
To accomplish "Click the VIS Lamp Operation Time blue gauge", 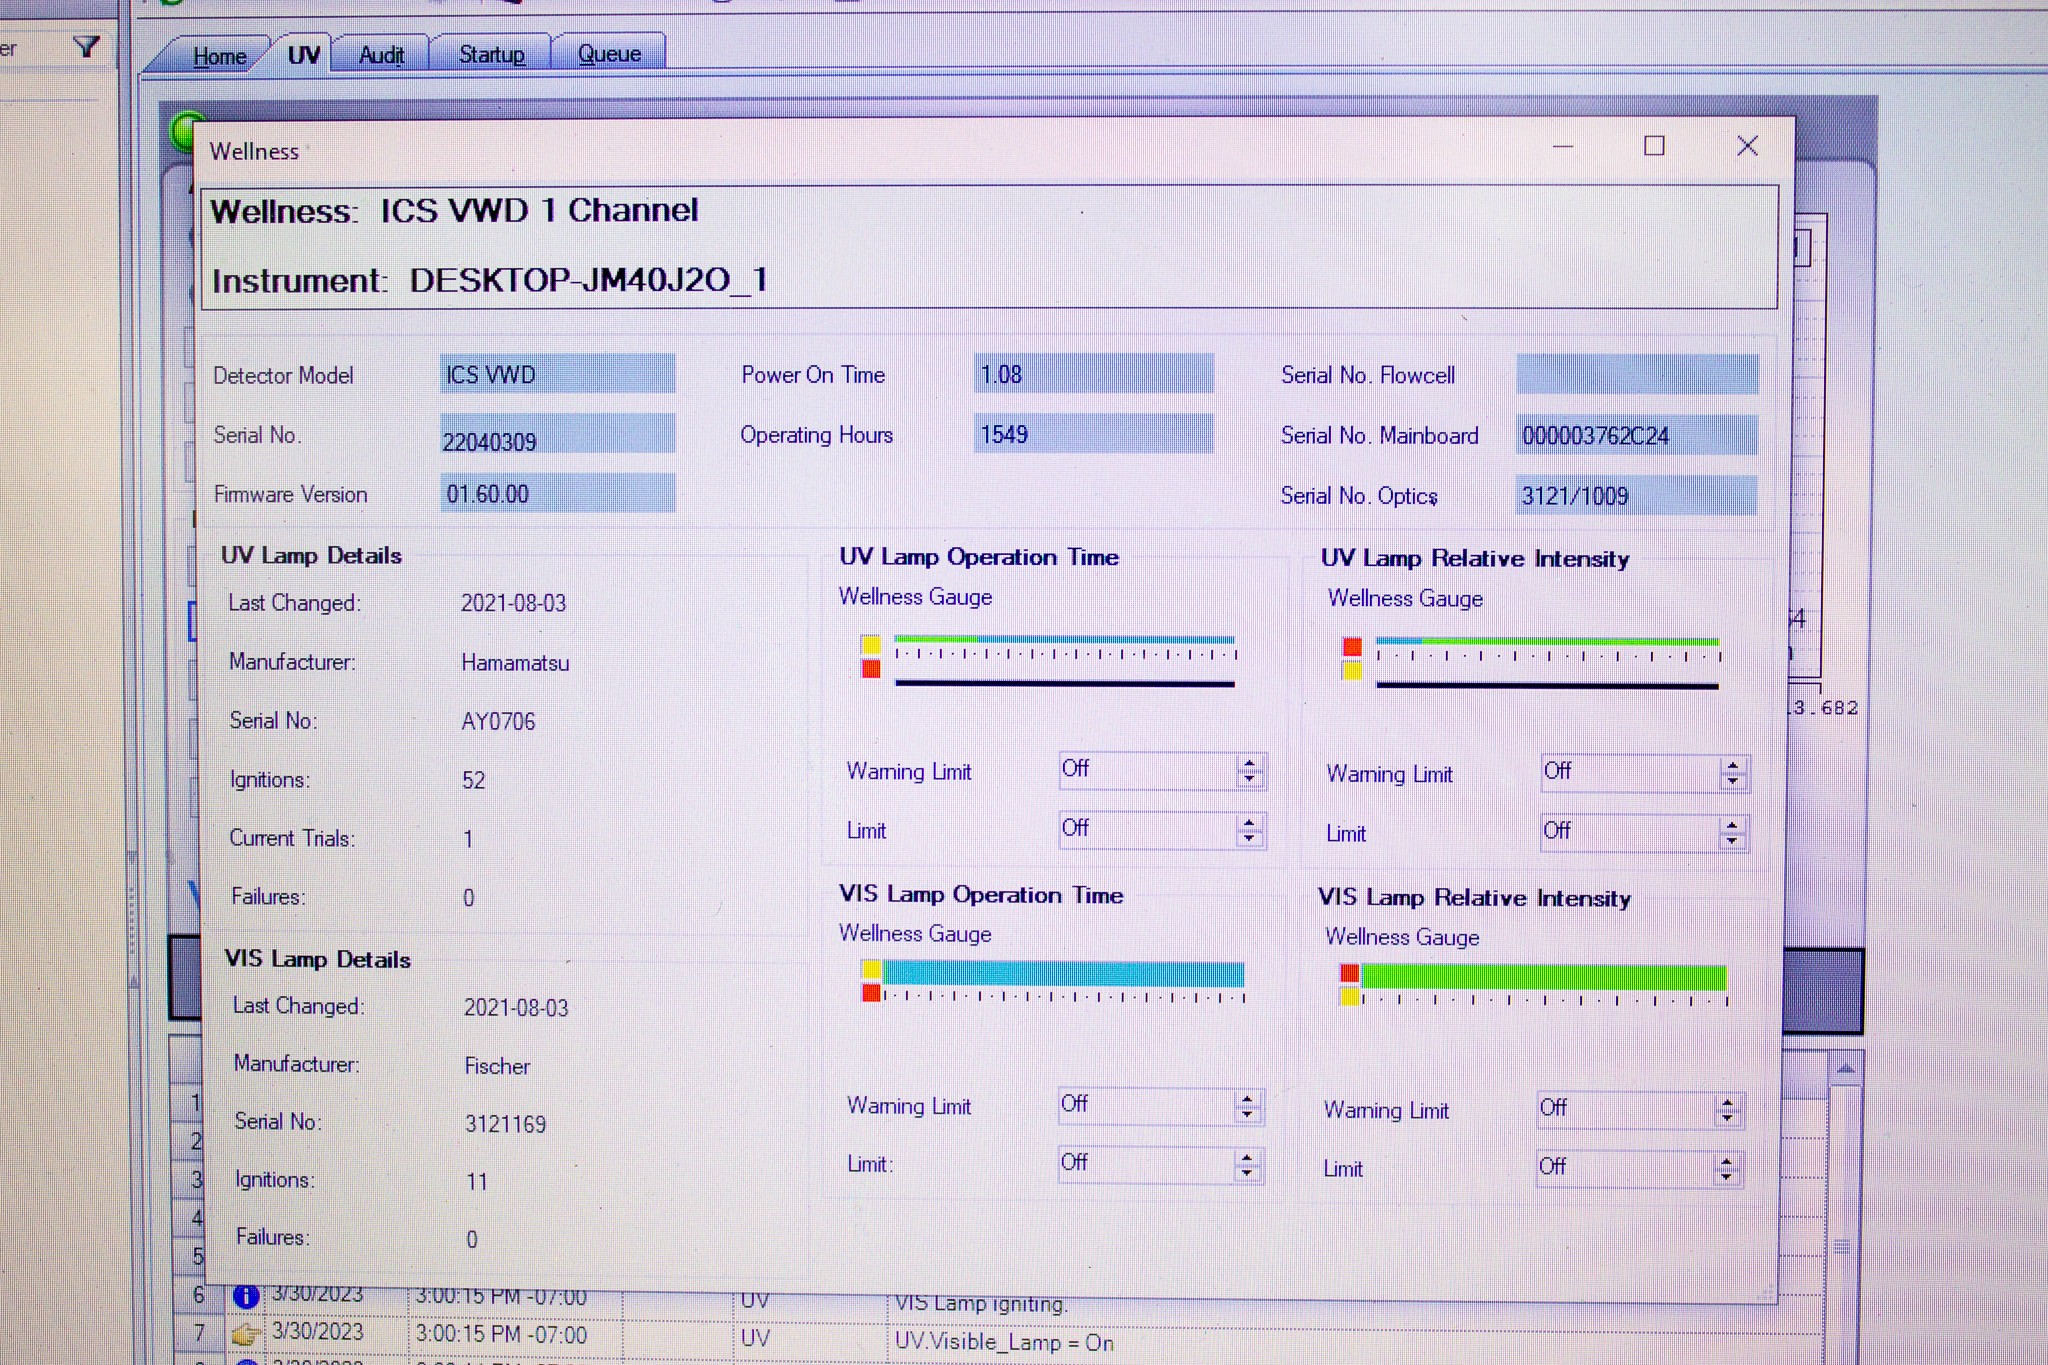I will (x=1063, y=973).
